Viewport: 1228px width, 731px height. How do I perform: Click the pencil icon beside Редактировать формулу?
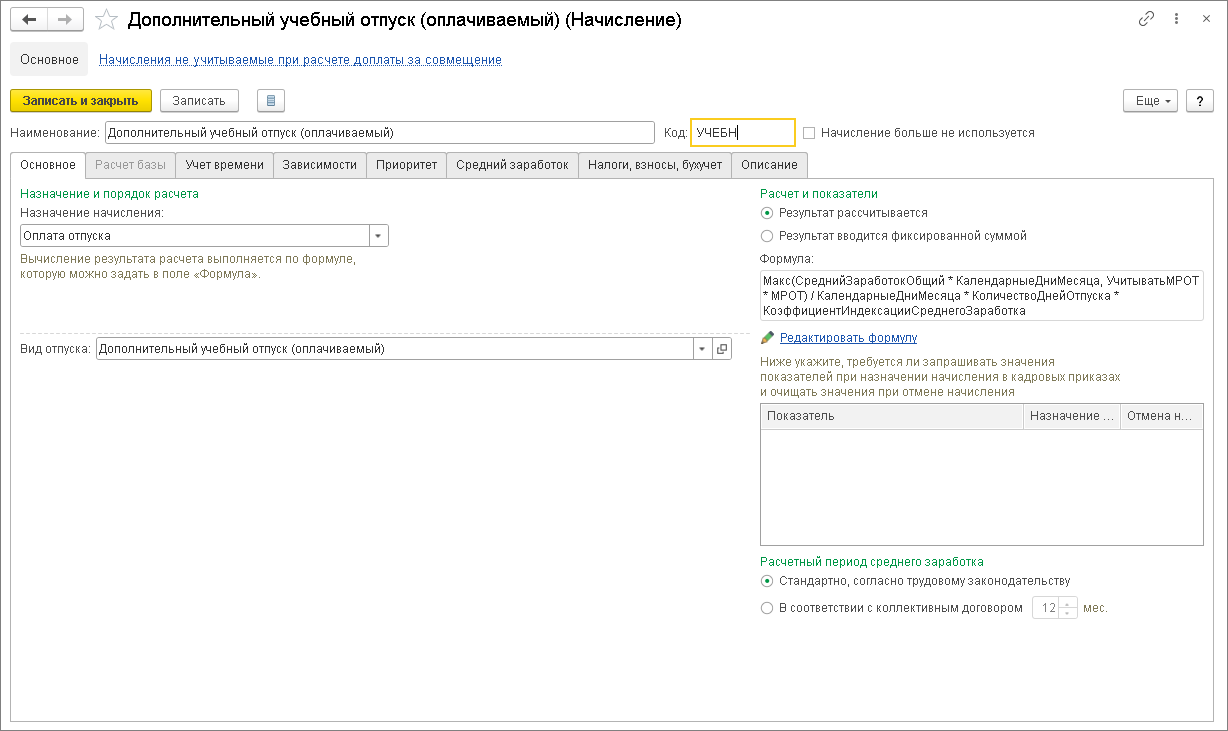coord(768,338)
